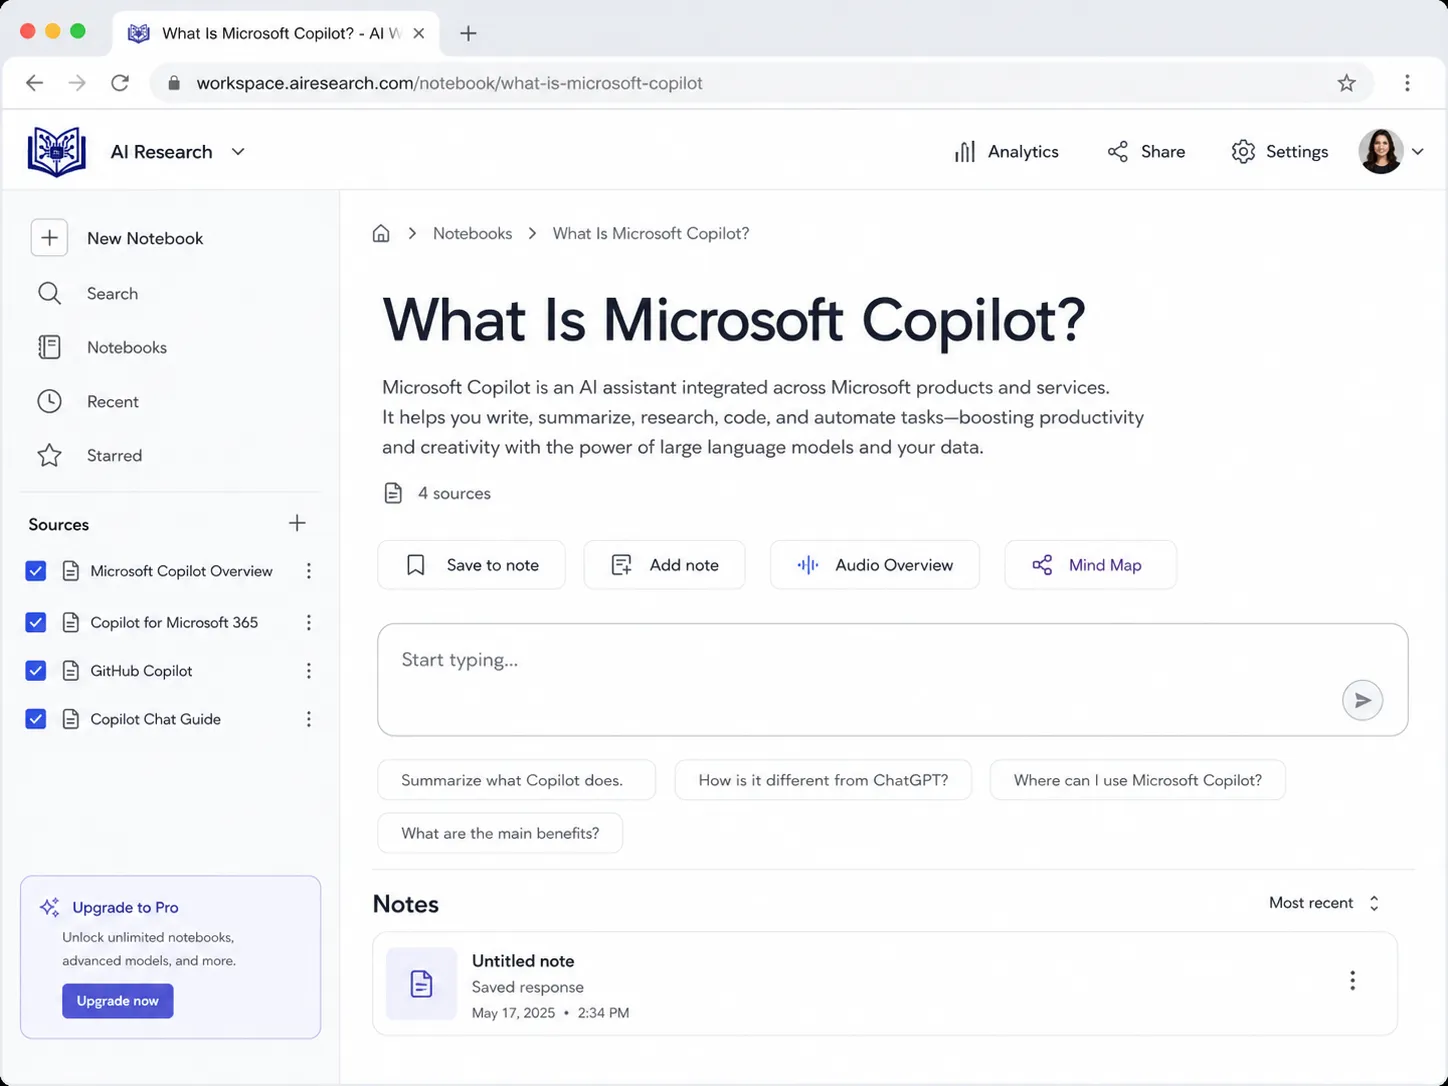Click the plus icon beside New Notebook
This screenshot has height=1086, width=1448.
pyautogui.click(x=50, y=238)
